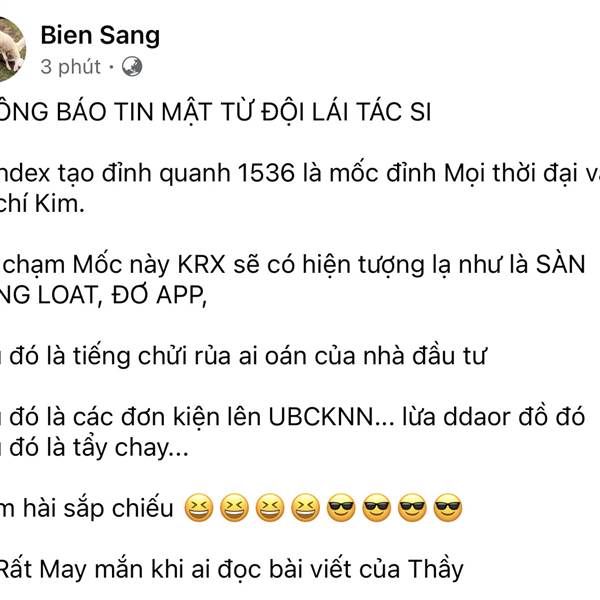Select the first sunglasses emoji
This screenshot has height=600, width=600.
click(x=341, y=508)
